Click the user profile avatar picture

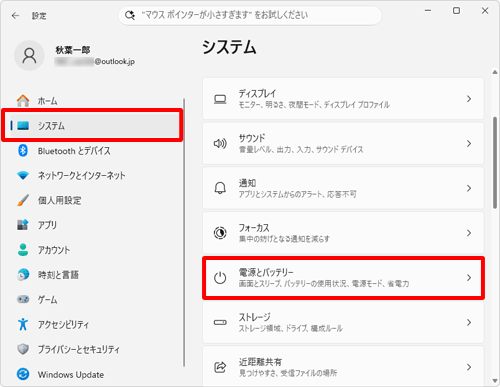29,56
